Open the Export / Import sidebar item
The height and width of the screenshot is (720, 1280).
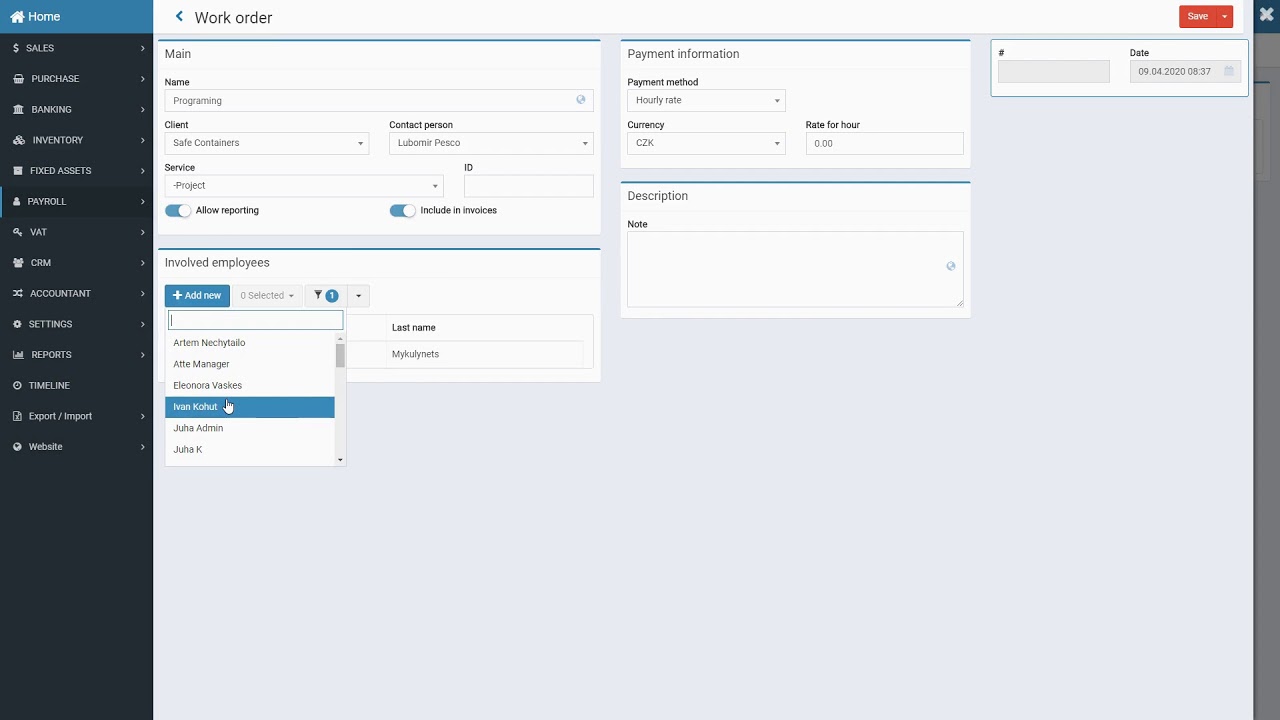(x=77, y=416)
